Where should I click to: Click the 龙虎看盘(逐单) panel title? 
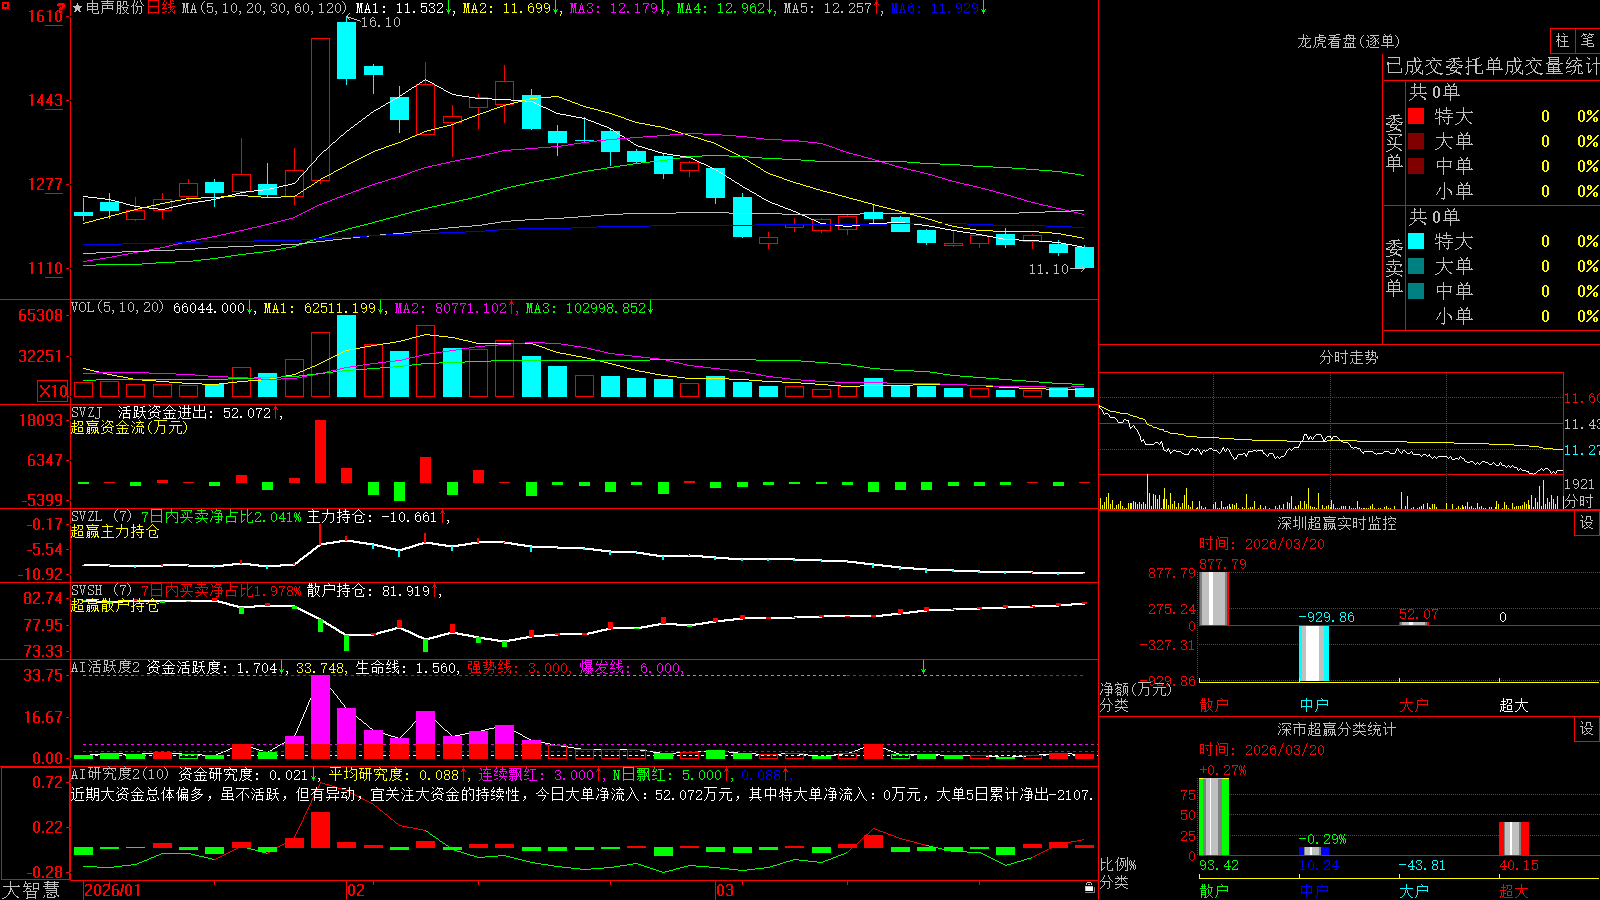click(x=1348, y=41)
